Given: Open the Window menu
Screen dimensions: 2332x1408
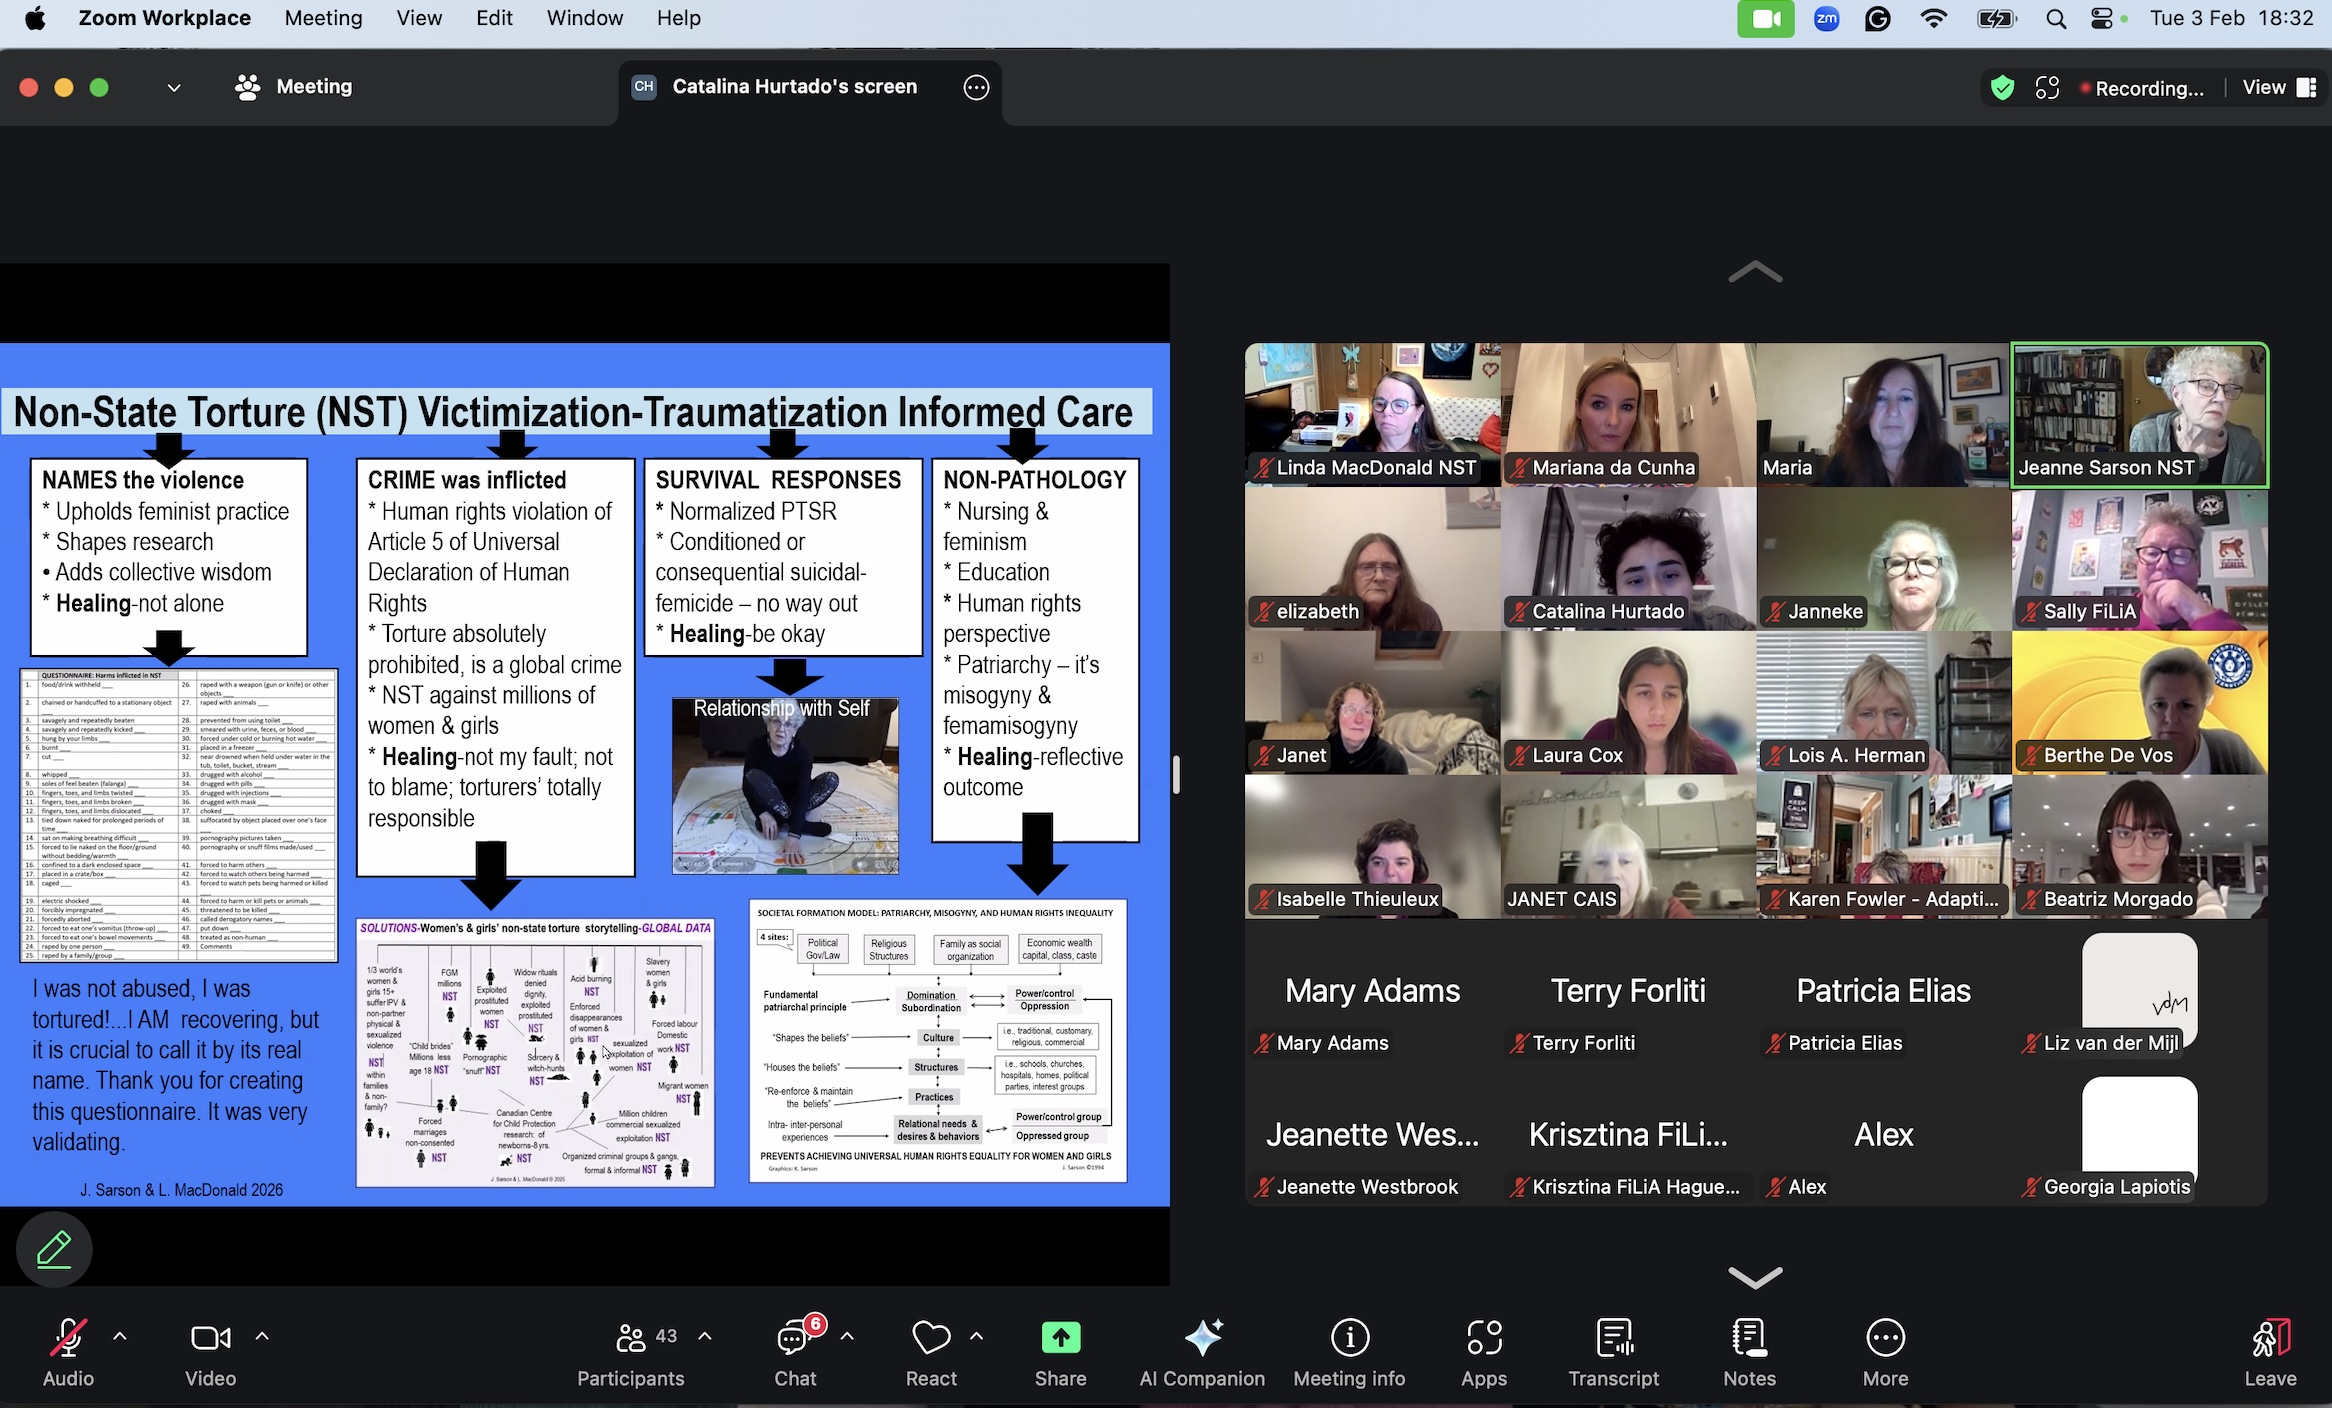Looking at the screenshot, I should pos(584,18).
